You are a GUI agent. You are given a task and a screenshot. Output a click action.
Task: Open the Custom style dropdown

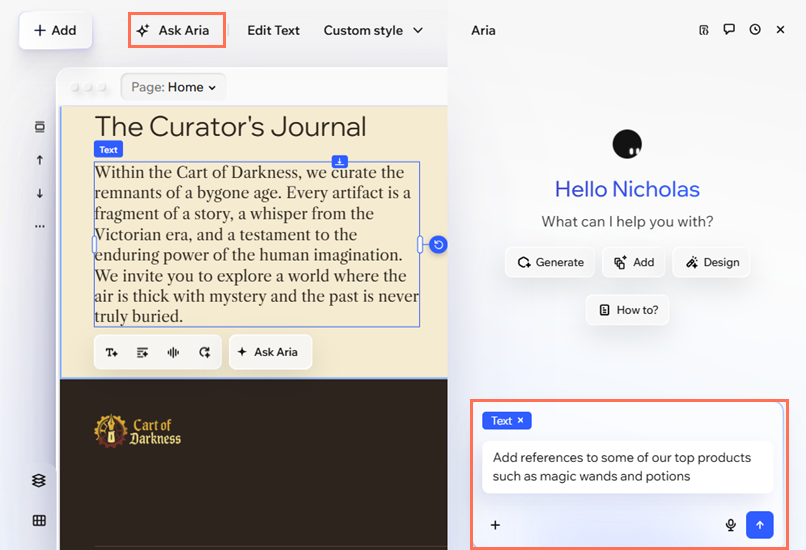tap(373, 31)
